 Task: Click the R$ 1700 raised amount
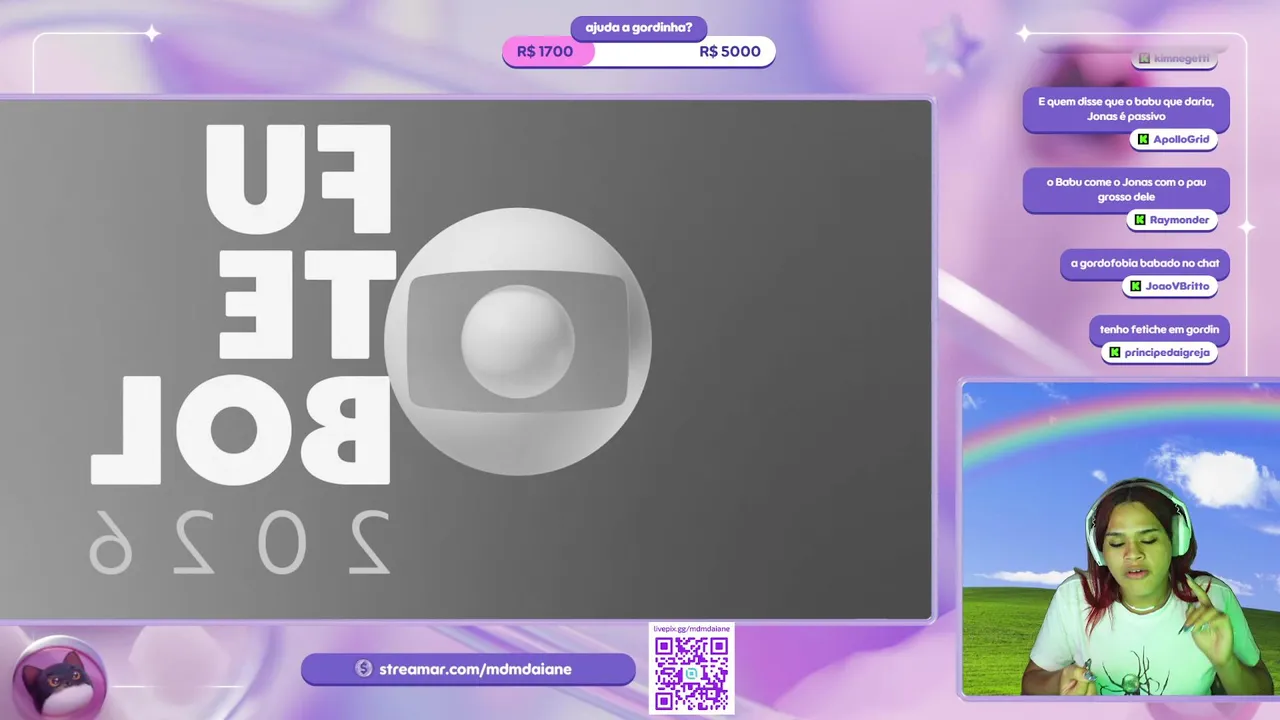[x=545, y=52]
